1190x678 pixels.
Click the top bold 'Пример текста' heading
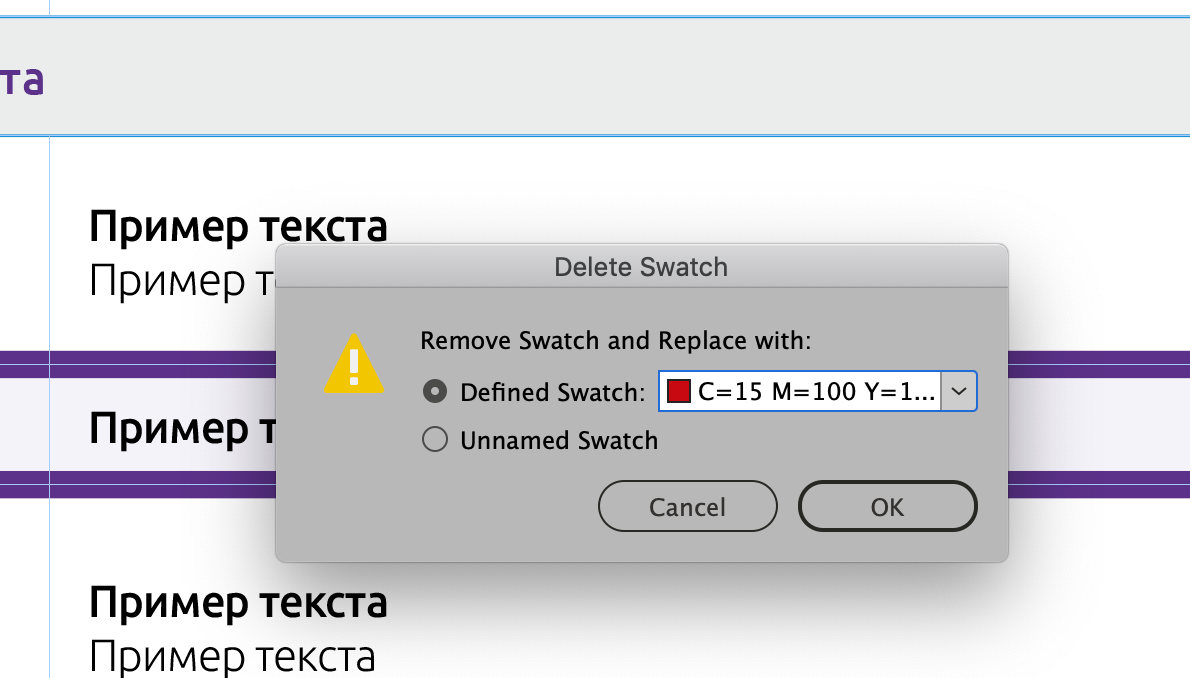[237, 227]
